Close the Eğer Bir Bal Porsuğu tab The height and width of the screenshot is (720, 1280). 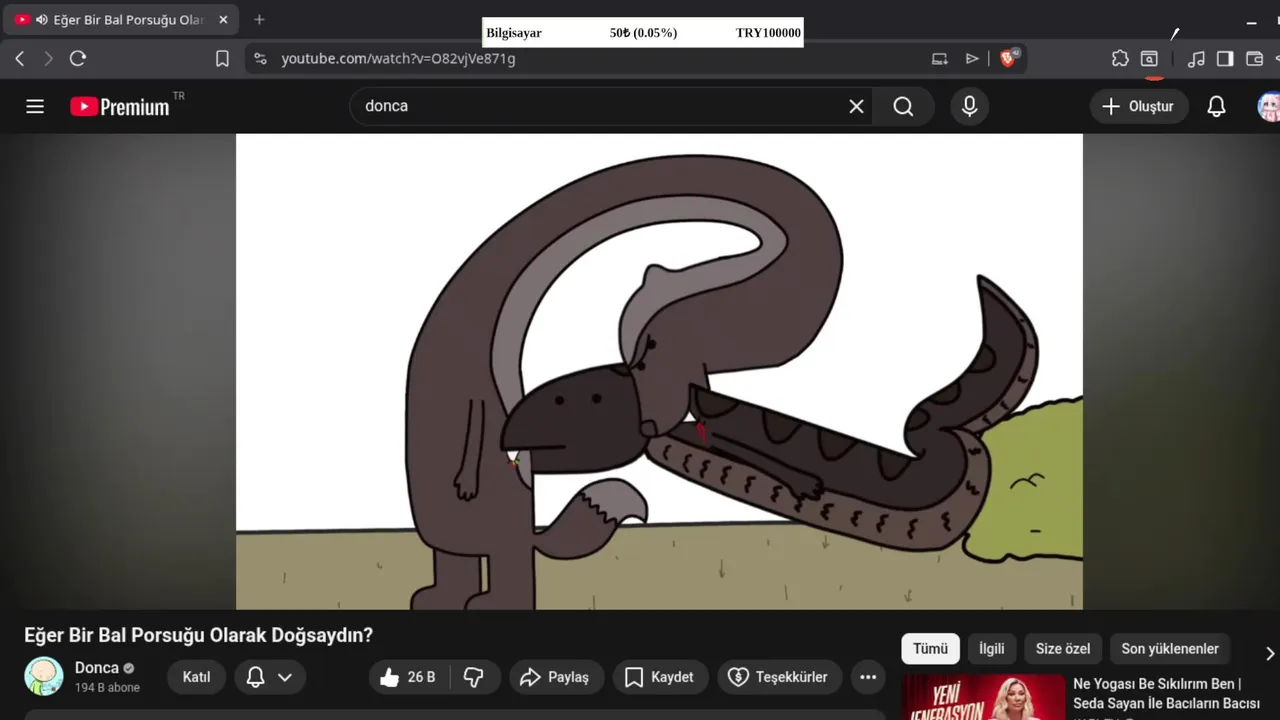point(223,19)
